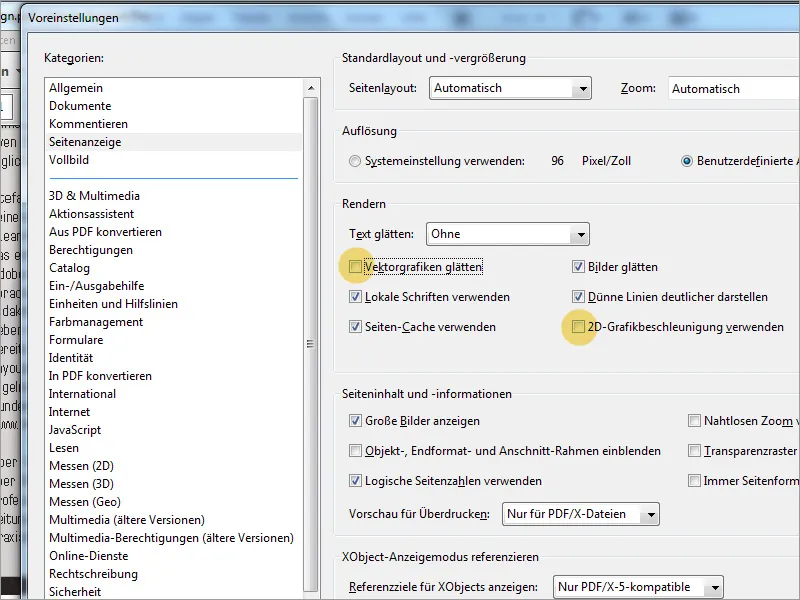The width and height of the screenshot is (800, 600).
Task: Toggle Lokale Schriften verwenden
Action: [355, 297]
